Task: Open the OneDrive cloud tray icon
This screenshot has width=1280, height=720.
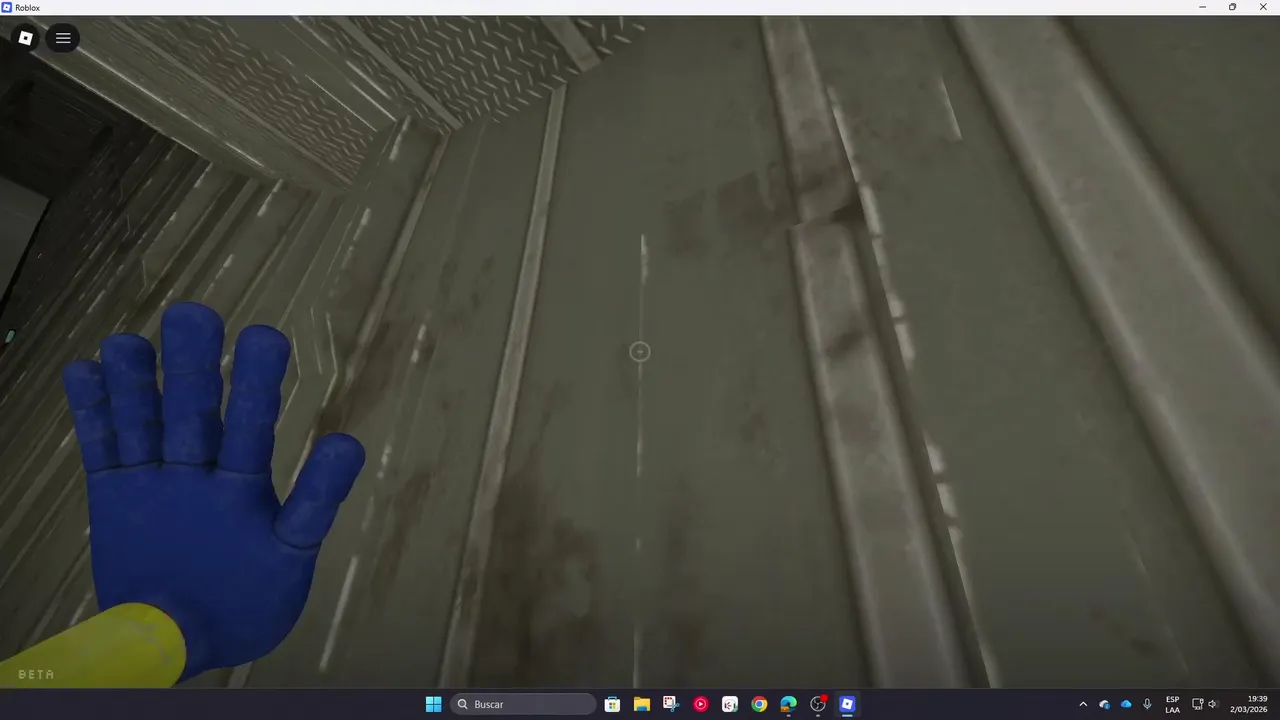Action: pos(1126,704)
